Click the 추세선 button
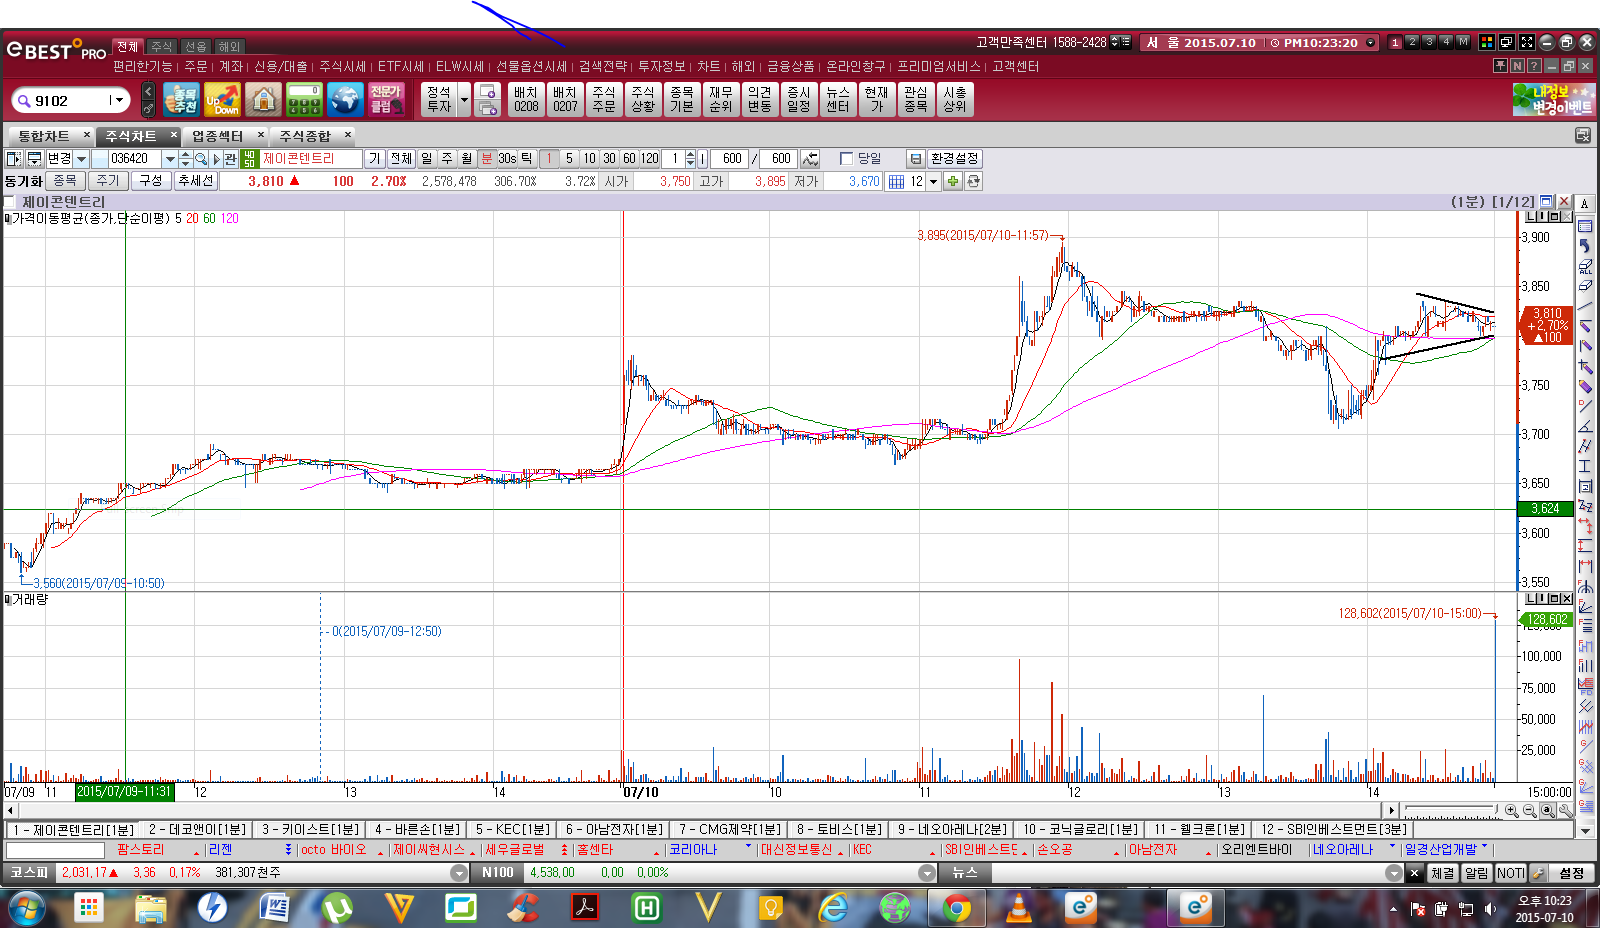 tap(196, 181)
